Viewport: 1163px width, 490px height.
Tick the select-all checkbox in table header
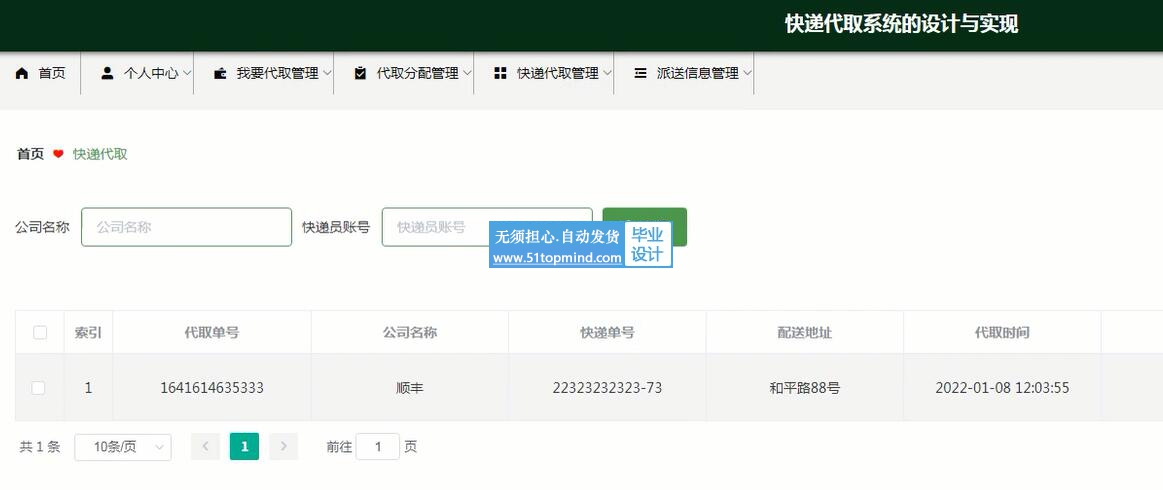pos(40,333)
